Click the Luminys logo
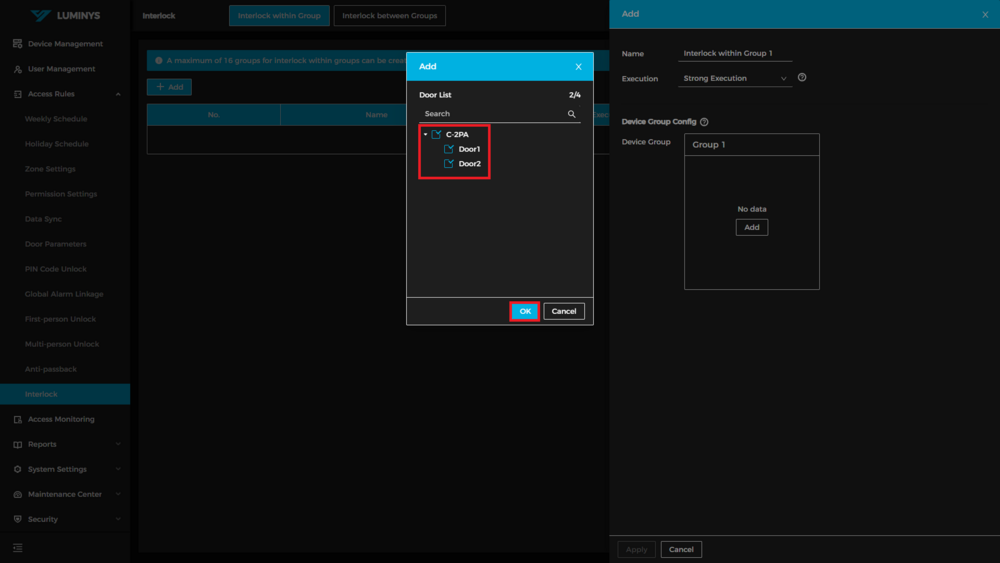Screen dimensions: 1000x563 [65, 16]
